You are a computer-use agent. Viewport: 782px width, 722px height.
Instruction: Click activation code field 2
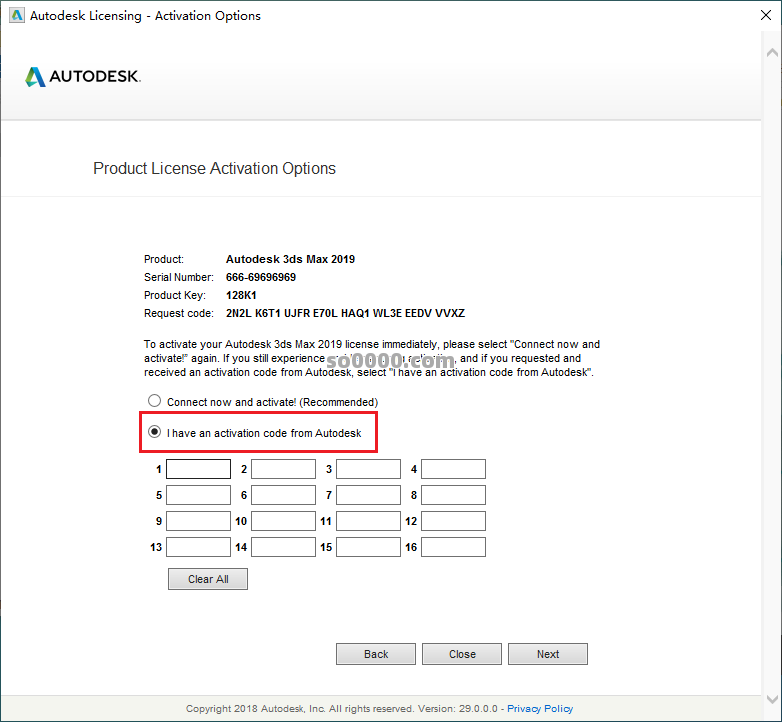[x=283, y=469]
